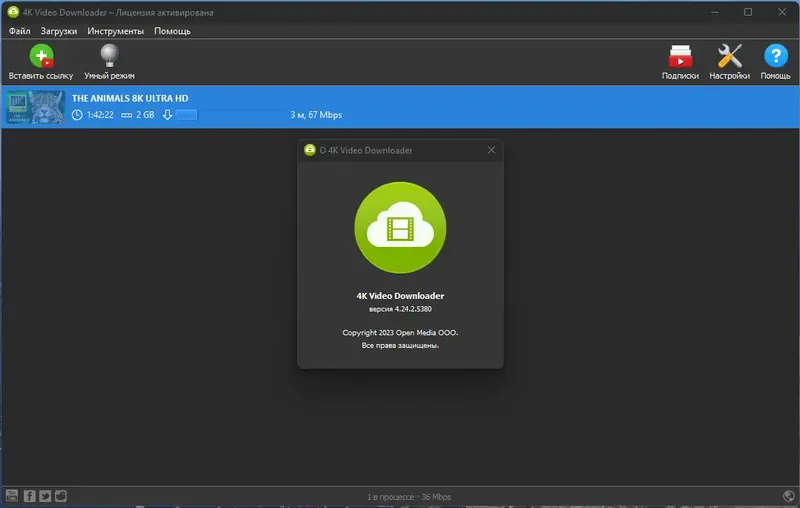Image resolution: width=800 pixels, height=508 pixels.
Task: Select THE ANIMALS 8K ULTRA HD thumbnail
Action: coord(35,107)
